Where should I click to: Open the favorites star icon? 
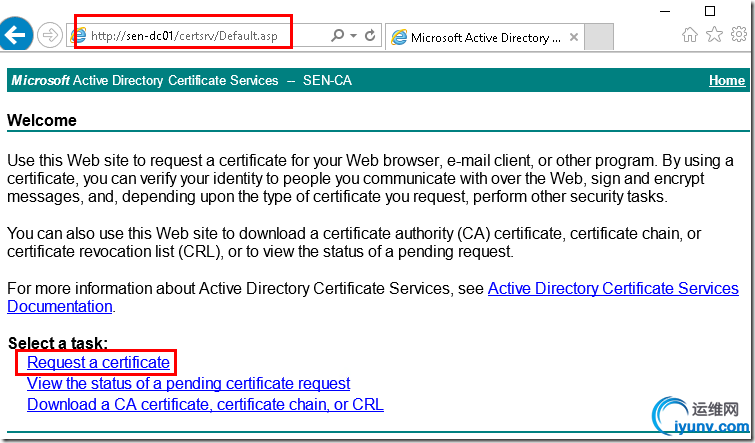pos(714,35)
